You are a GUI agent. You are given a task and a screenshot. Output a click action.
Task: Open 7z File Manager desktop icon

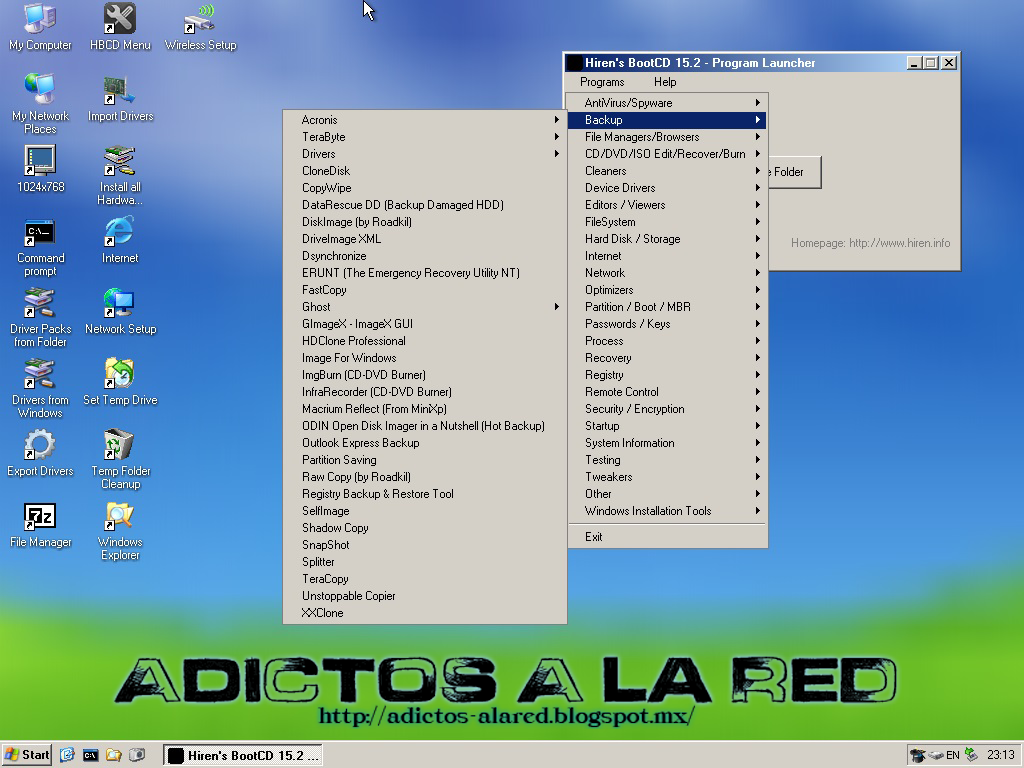[x=40, y=525]
